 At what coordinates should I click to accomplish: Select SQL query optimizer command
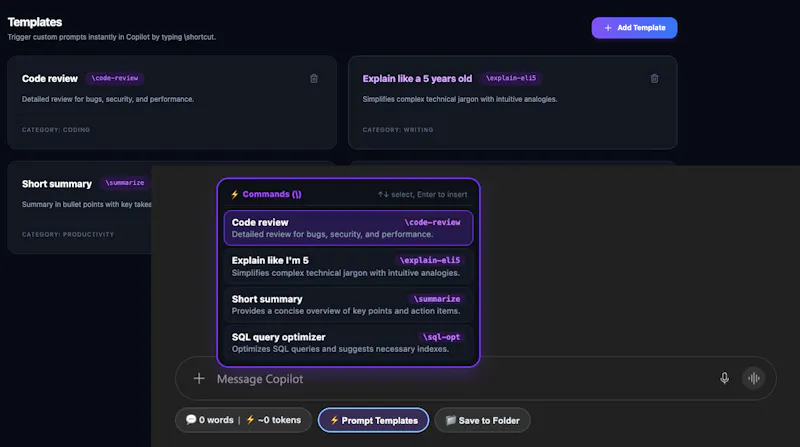[x=348, y=342]
